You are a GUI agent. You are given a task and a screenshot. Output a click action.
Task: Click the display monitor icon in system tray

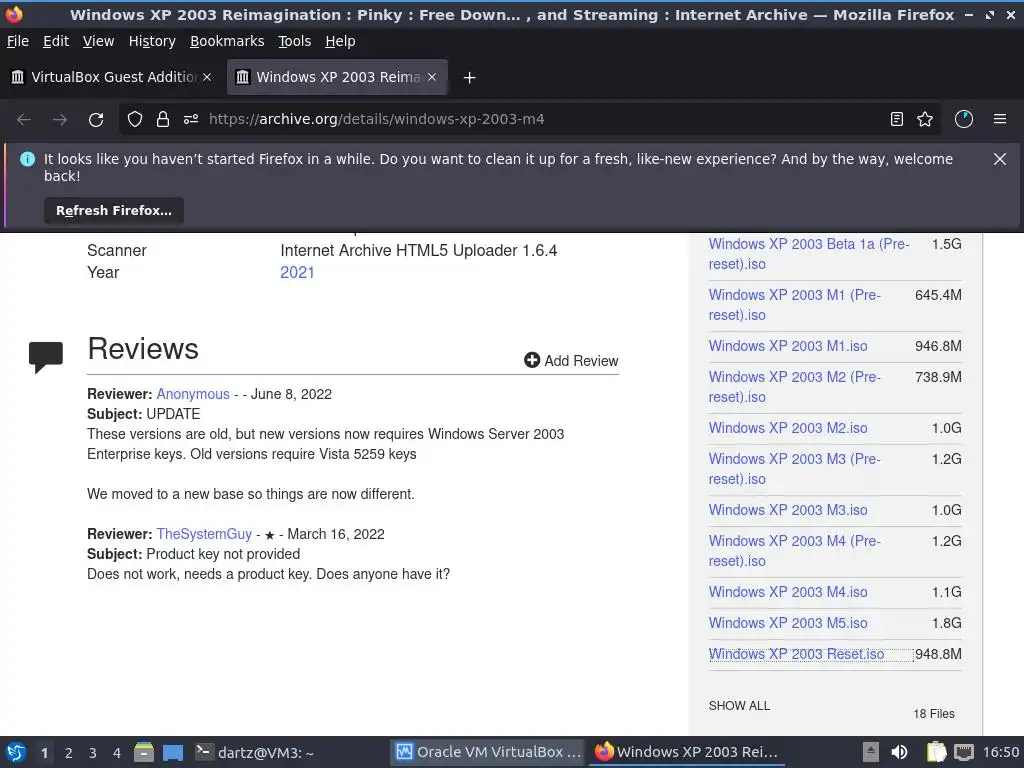tap(964, 752)
